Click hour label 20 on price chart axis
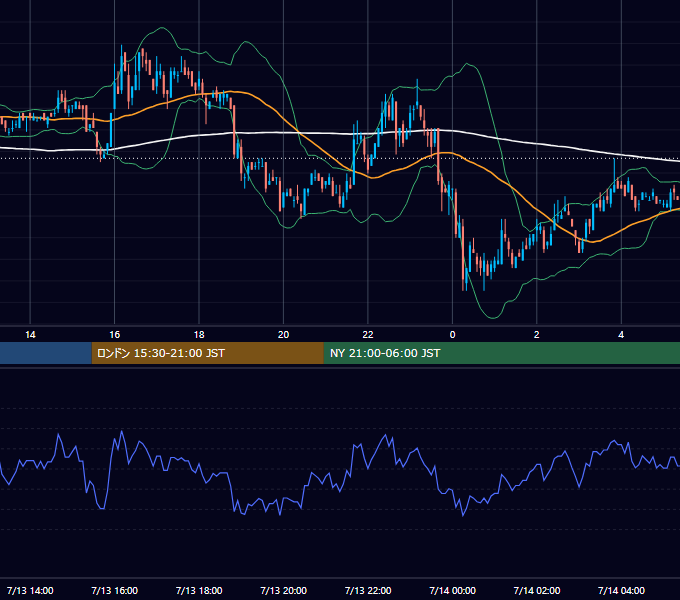 coord(284,335)
